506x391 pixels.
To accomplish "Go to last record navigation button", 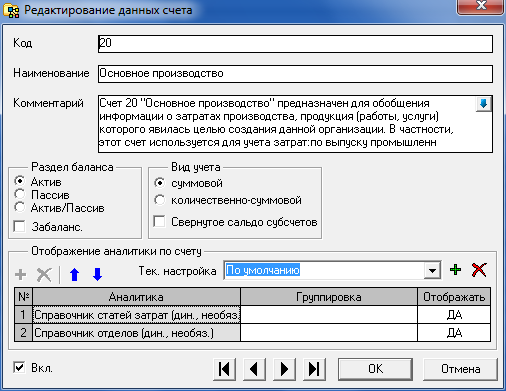I will 314,369.
